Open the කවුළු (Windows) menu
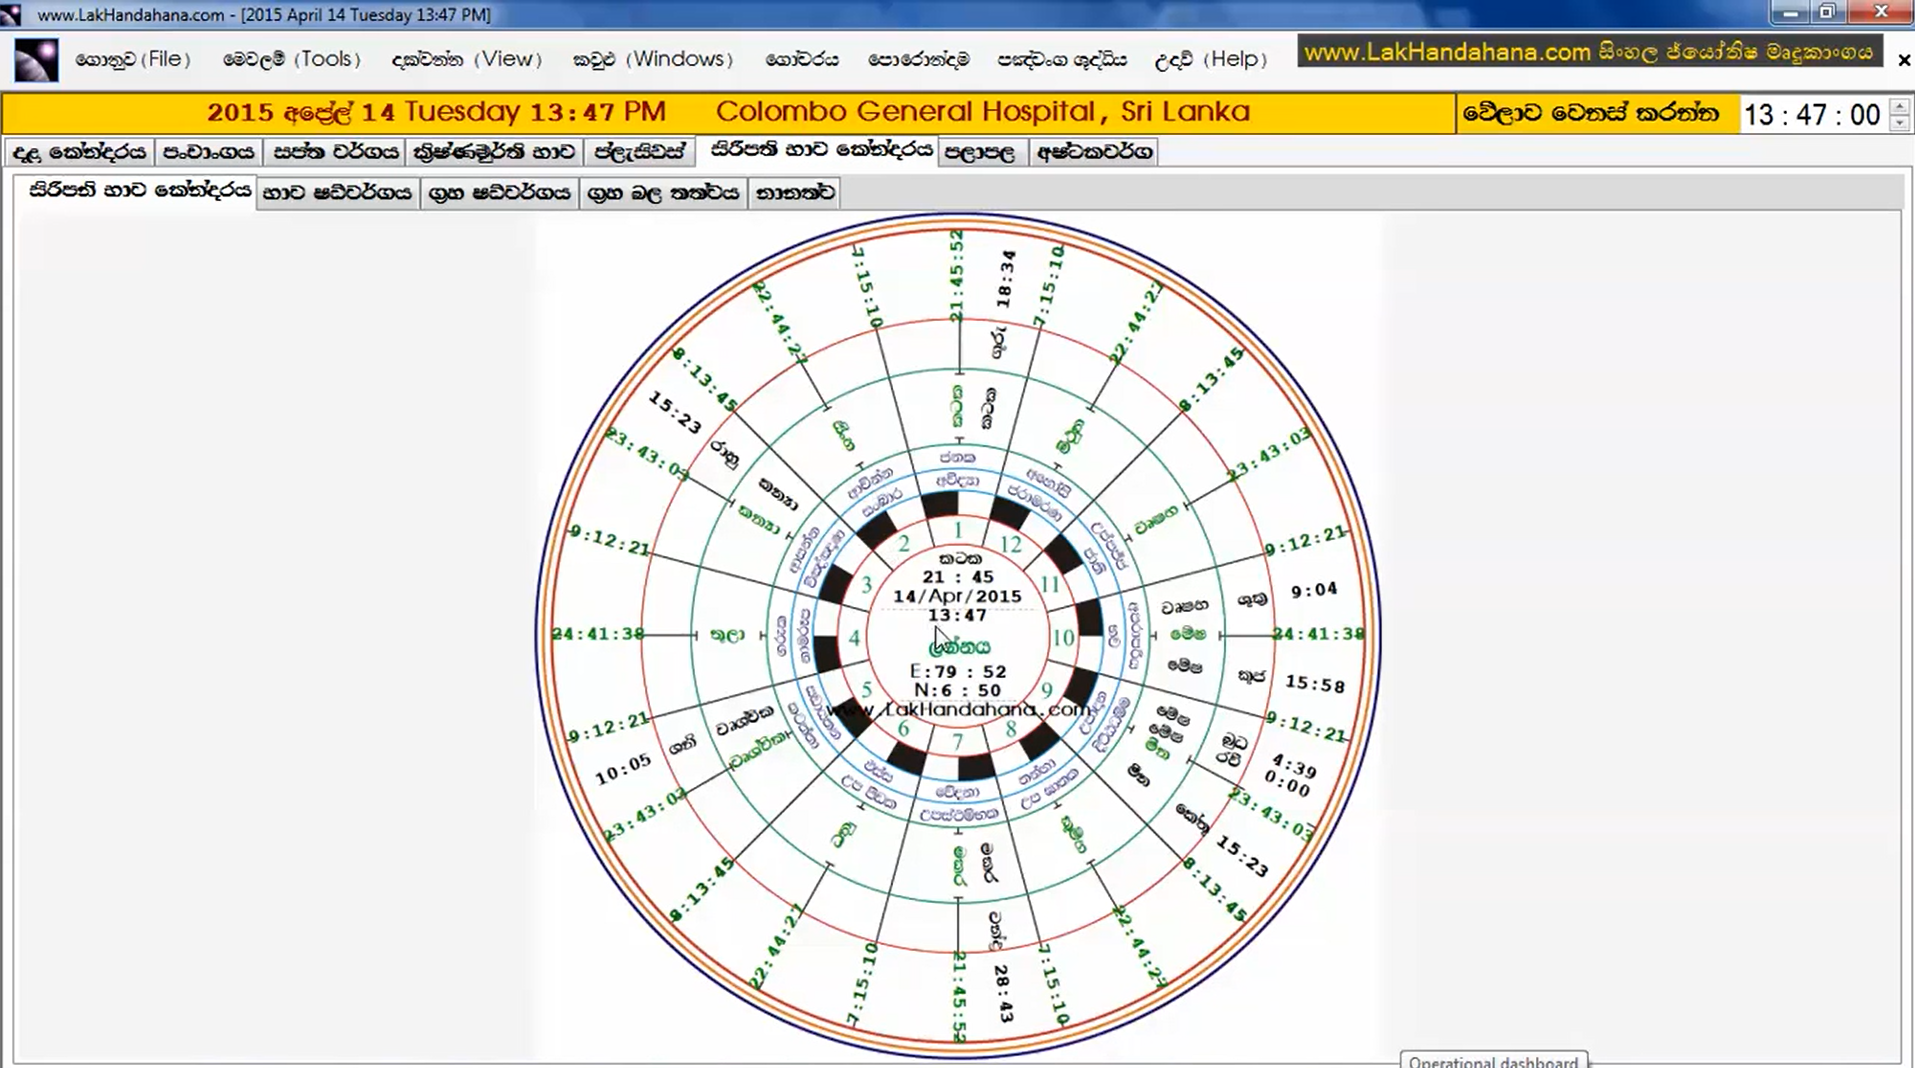 pos(652,59)
